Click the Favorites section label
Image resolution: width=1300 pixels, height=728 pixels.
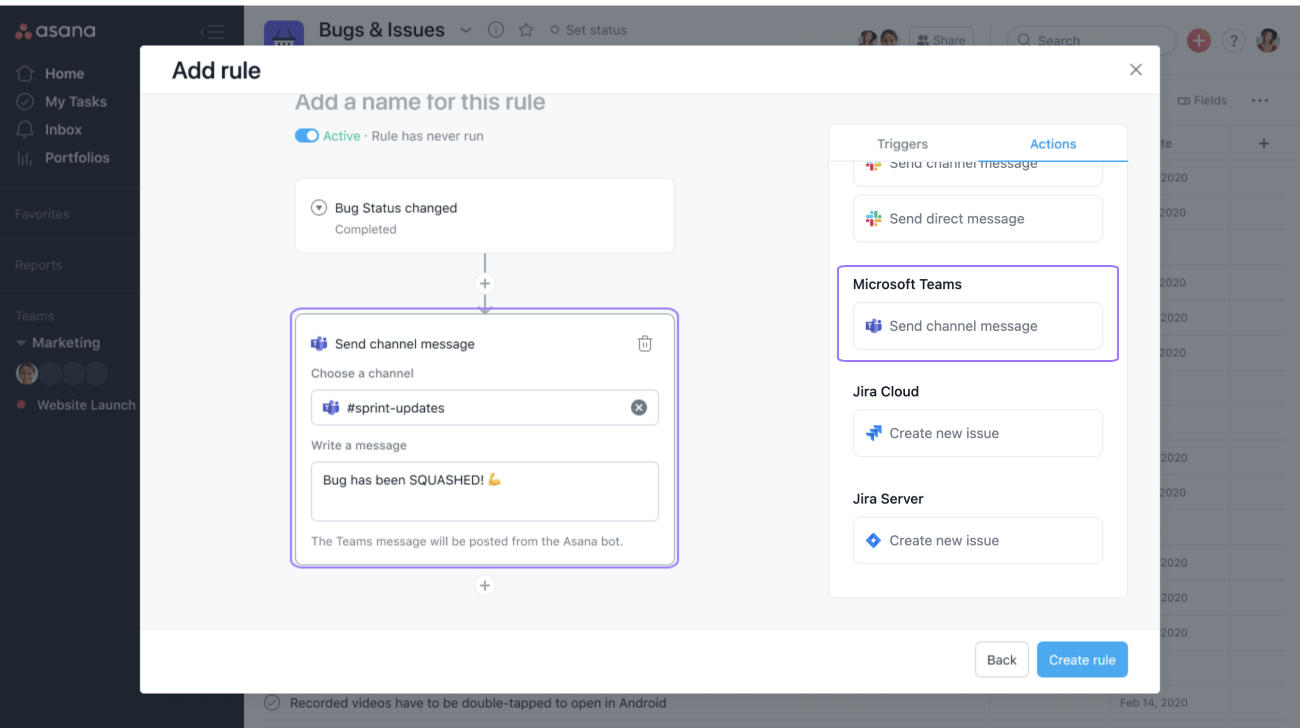tap(42, 214)
